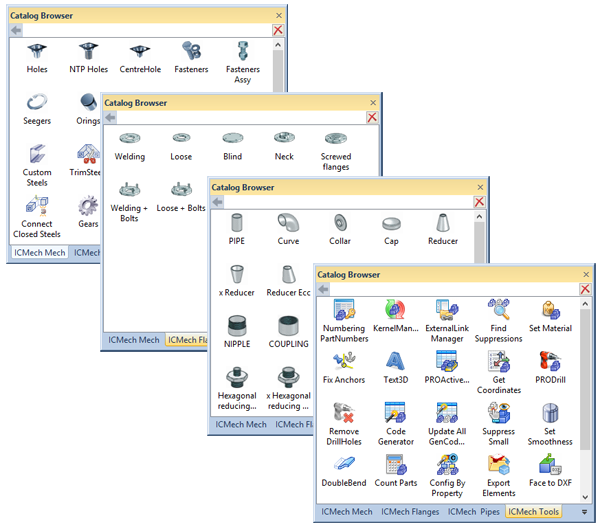600x529 pixels.
Task: Choose the Blind flange icon
Action: (234, 139)
